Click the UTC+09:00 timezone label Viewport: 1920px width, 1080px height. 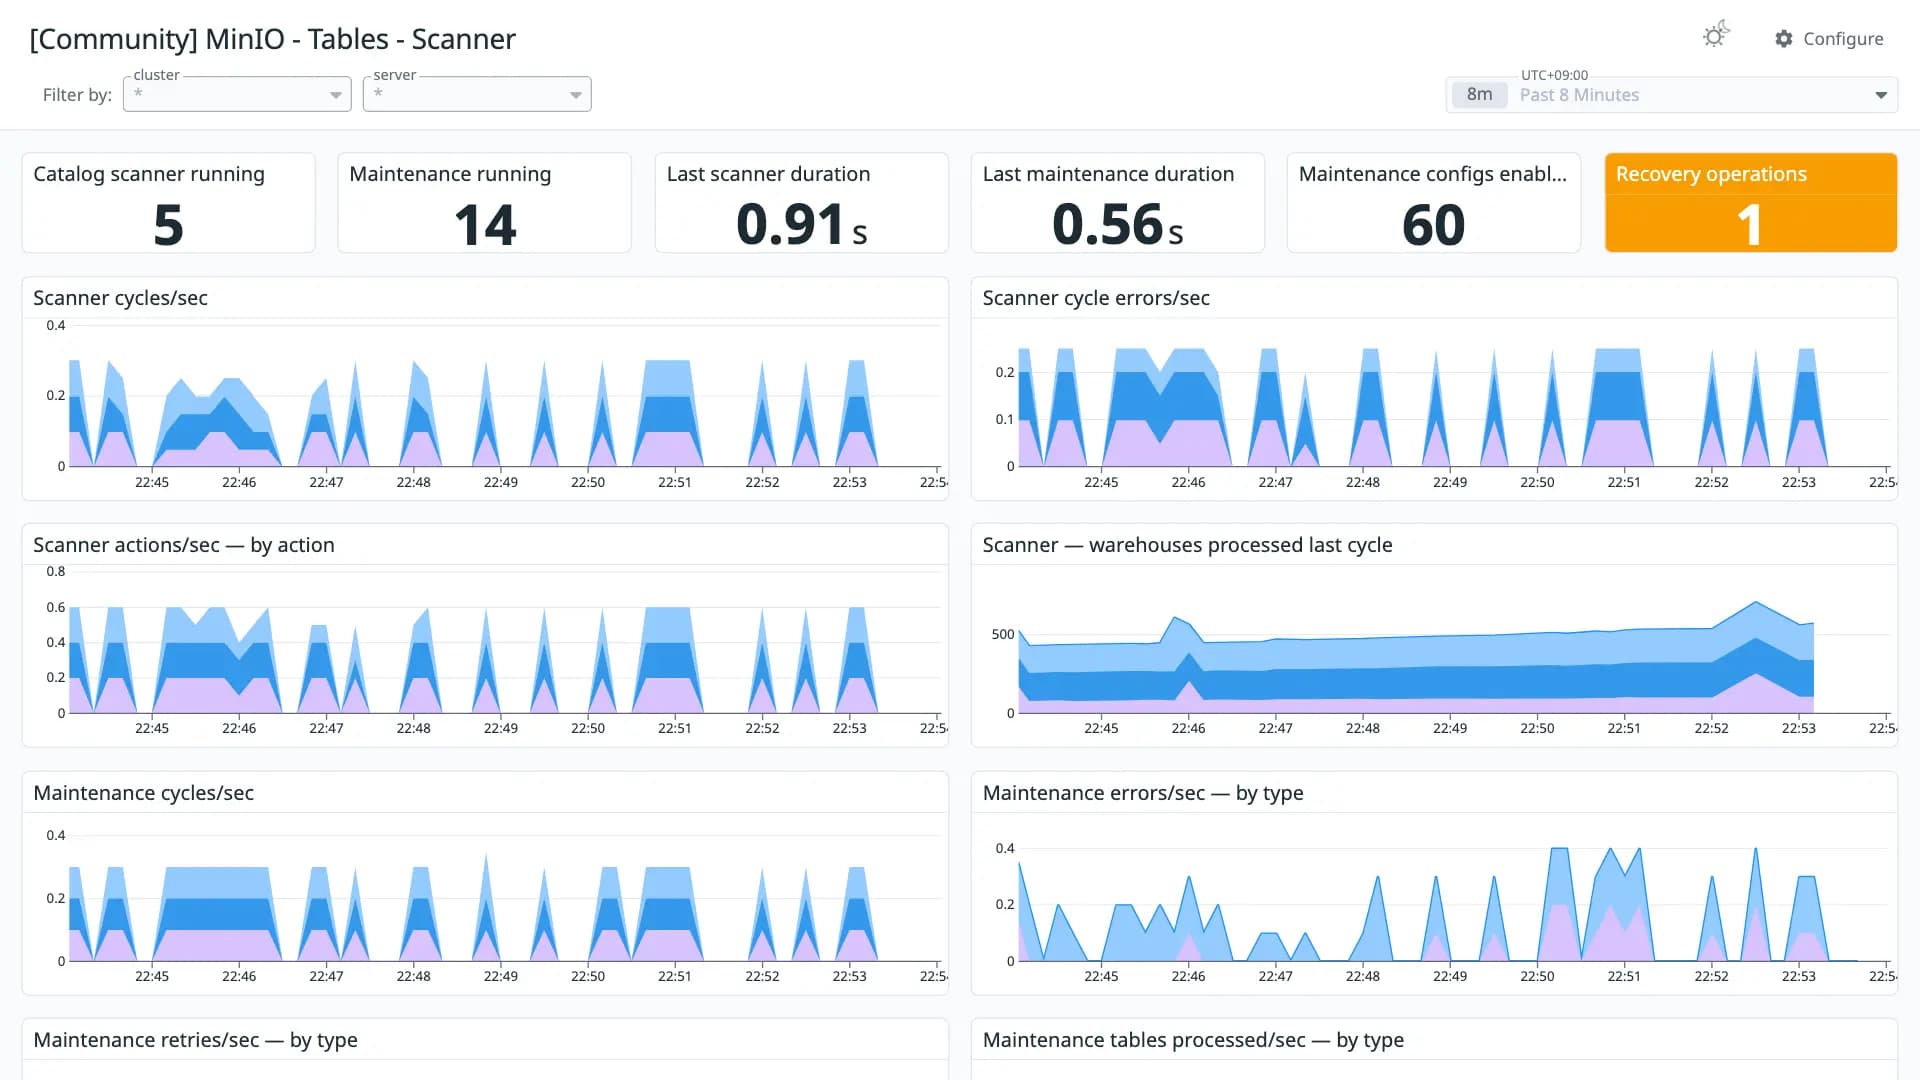1554,75
